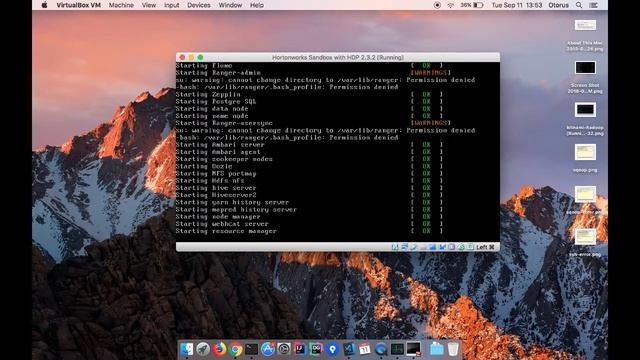Open the Apple menu

tap(44, 5)
